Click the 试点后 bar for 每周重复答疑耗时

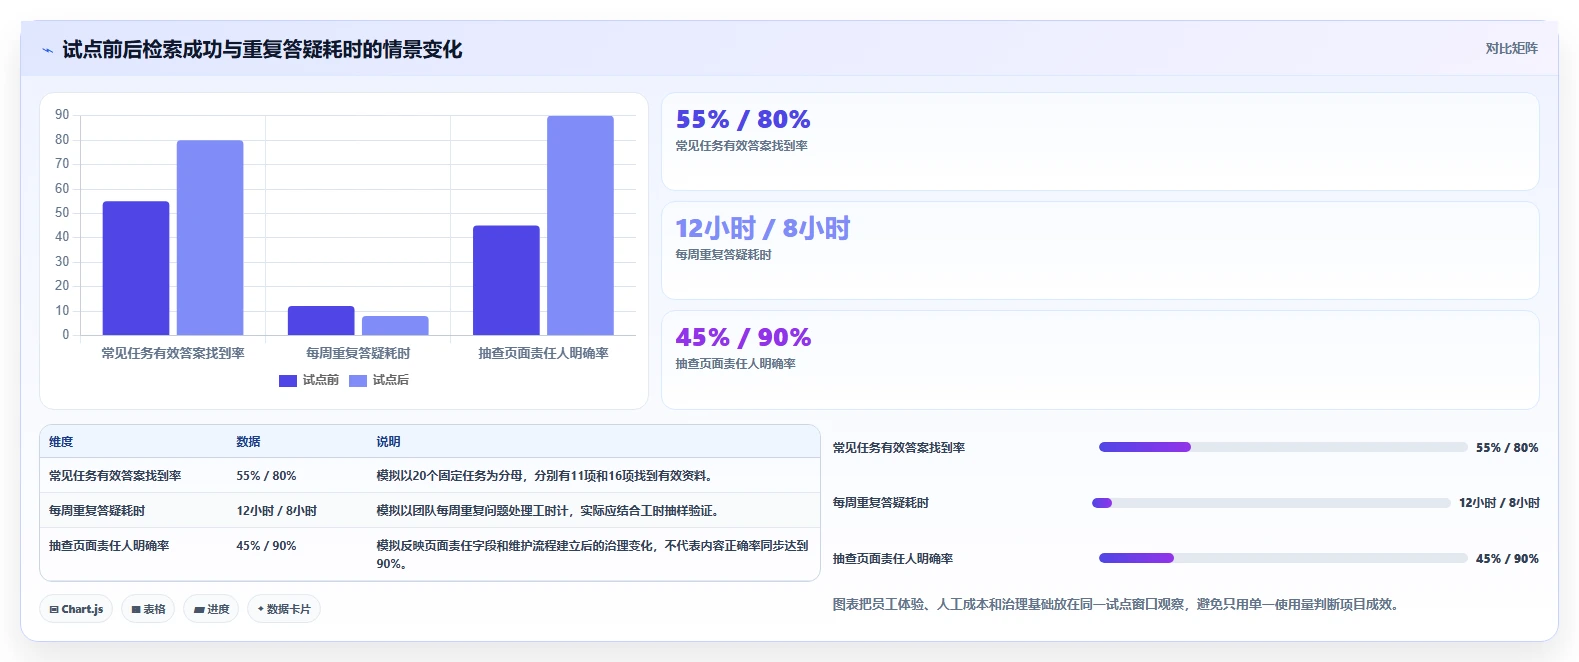(x=395, y=325)
